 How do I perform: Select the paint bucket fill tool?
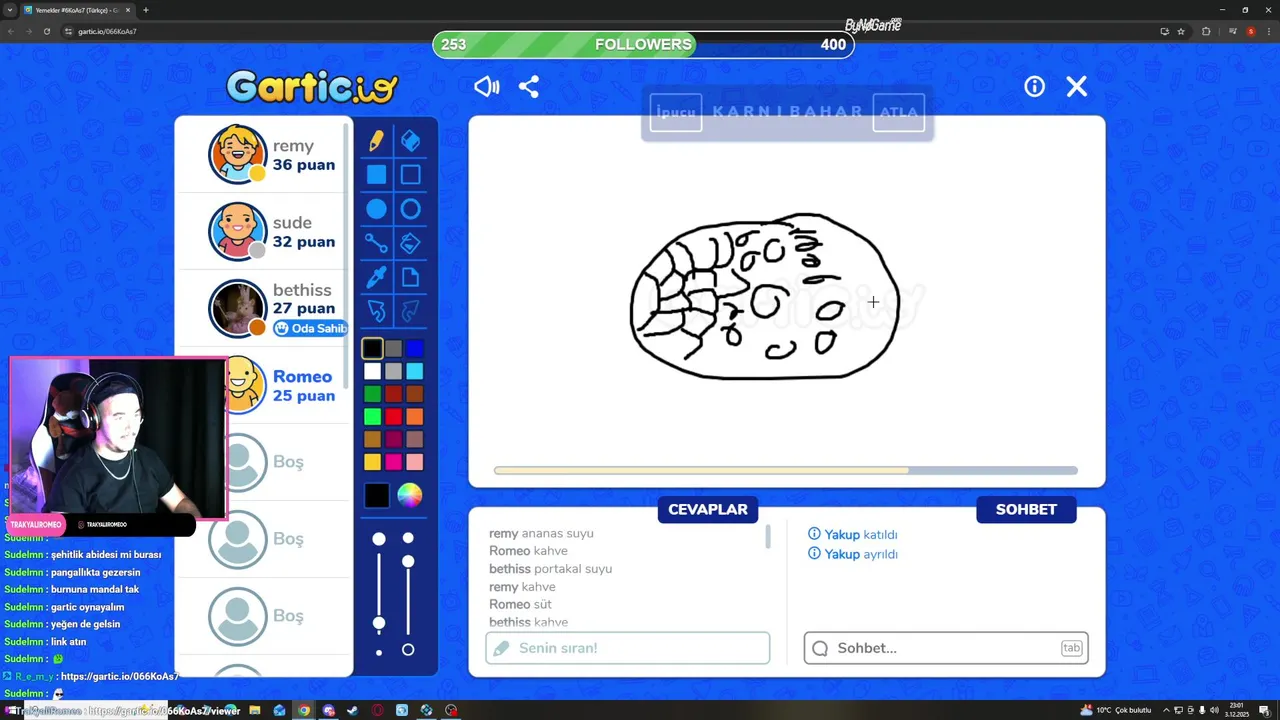coord(410,243)
